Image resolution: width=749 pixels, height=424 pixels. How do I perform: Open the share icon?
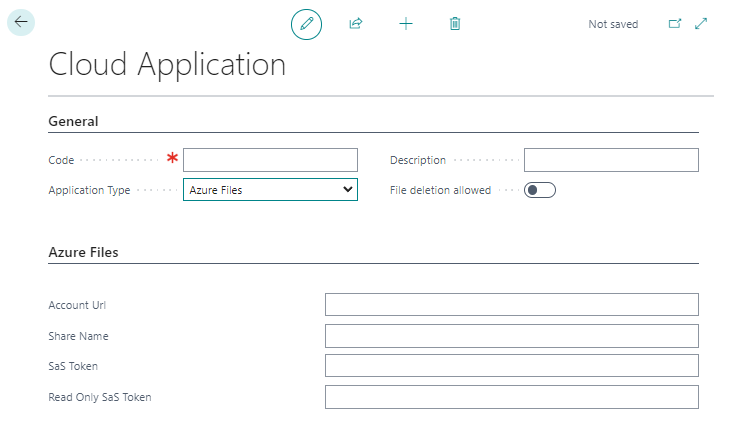[x=356, y=23]
